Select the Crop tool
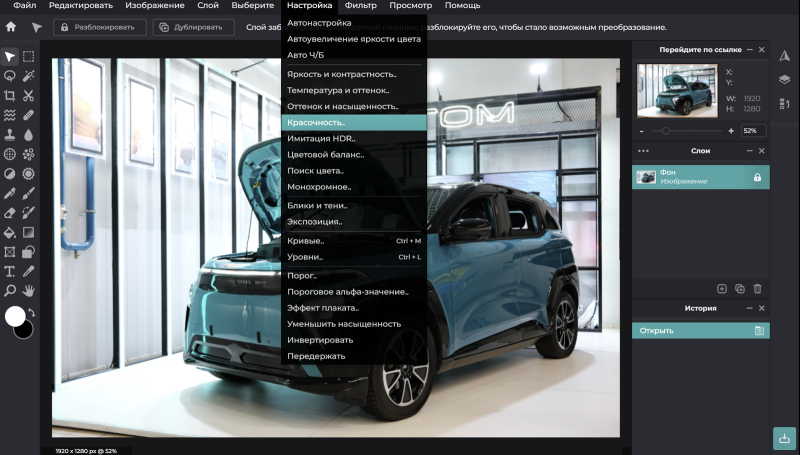This screenshot has width=800, height=455. click(x=10, y=95)
